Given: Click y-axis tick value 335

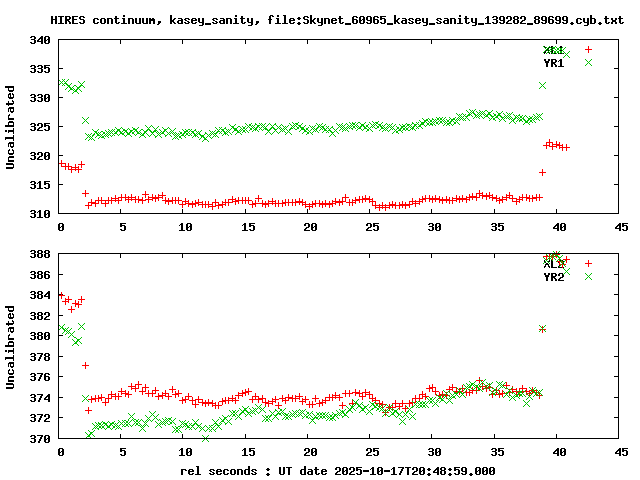Looking at the screenshot, I should tap(40, 69).
